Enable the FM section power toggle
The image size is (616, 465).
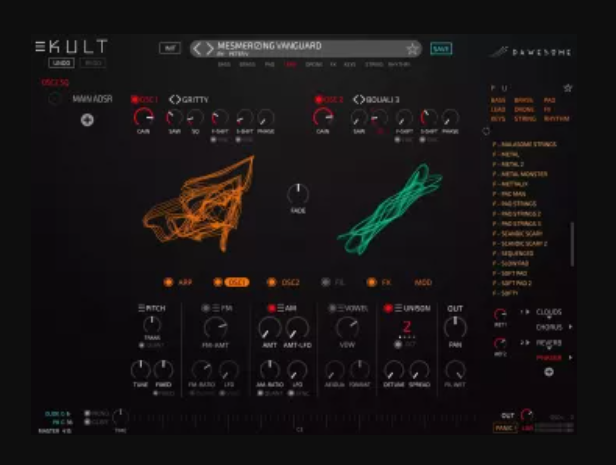[x=205, y=308]
